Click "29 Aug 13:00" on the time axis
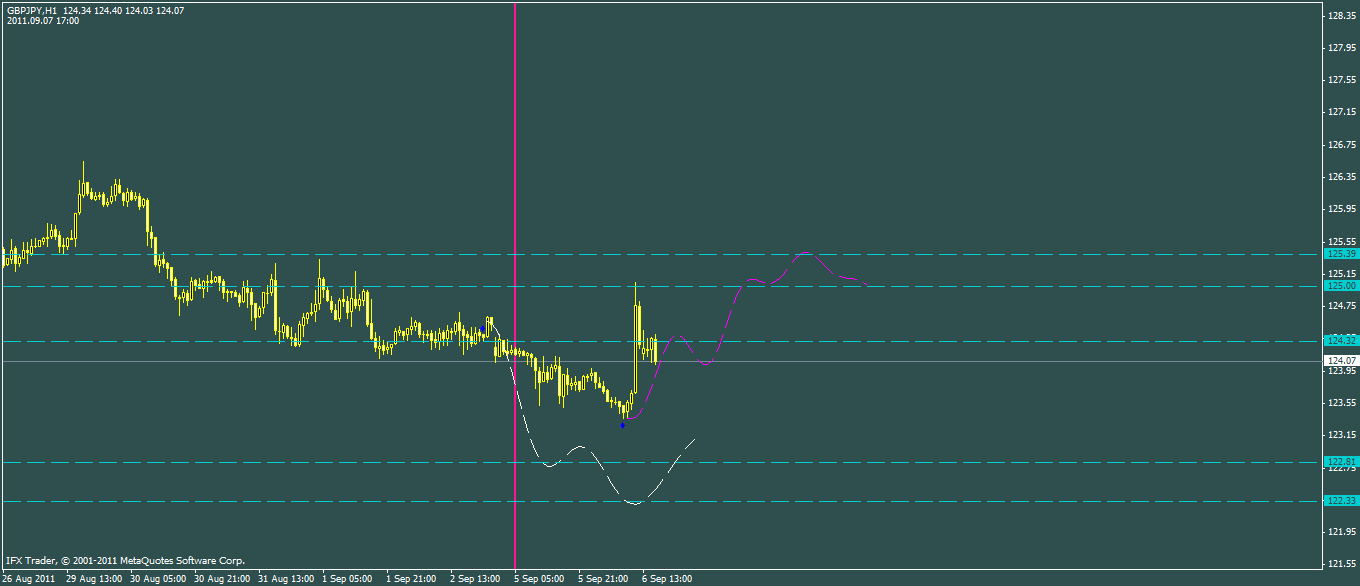1360x586 pixels. pos(94,579)
